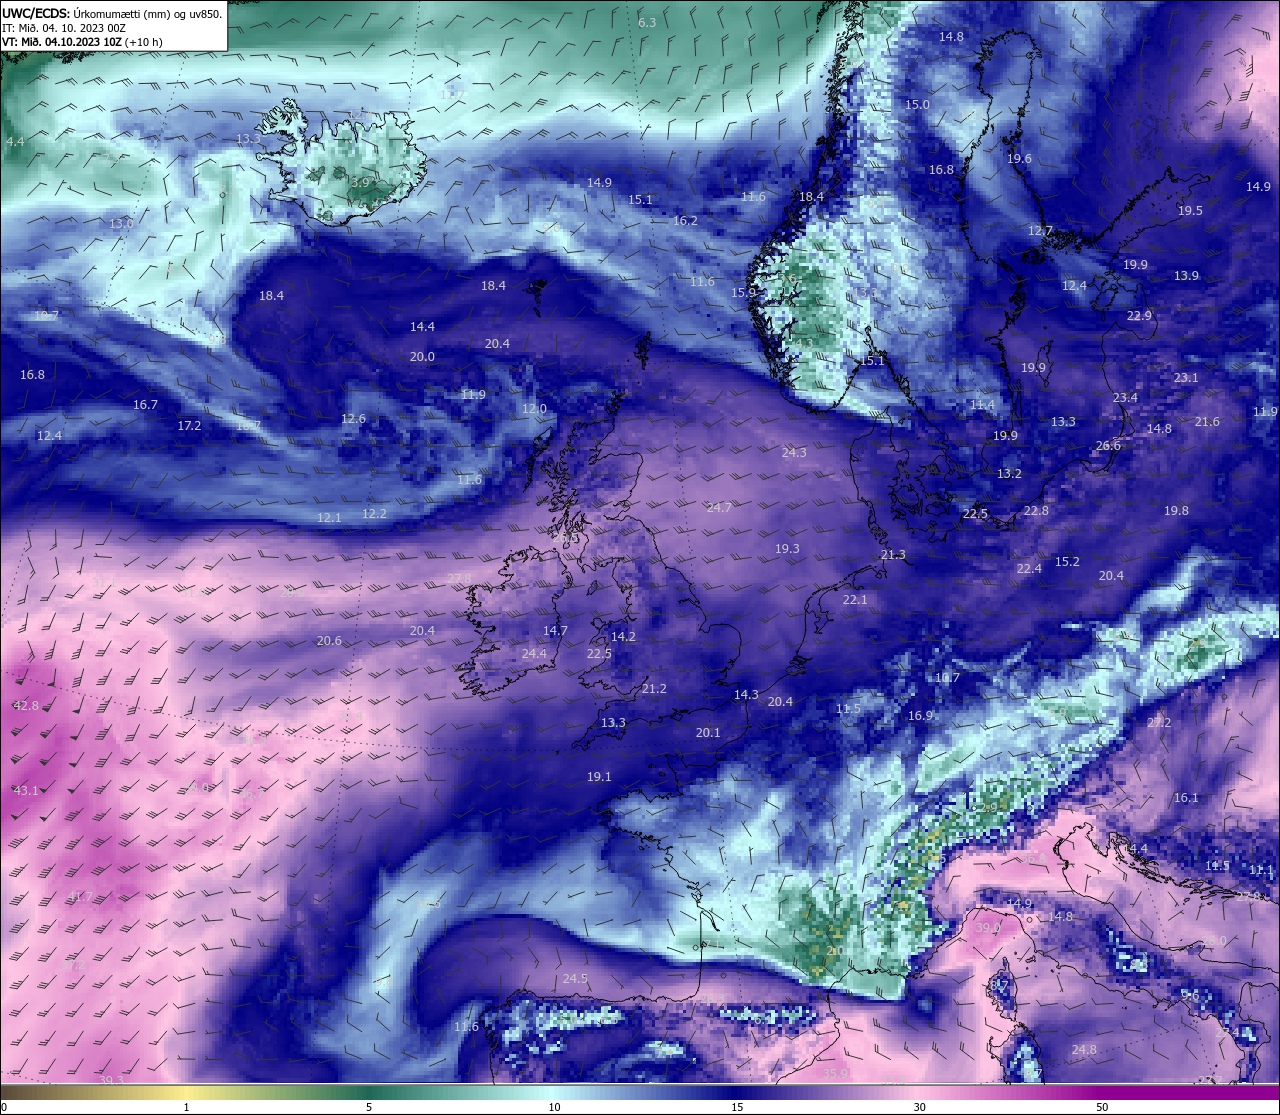
Task: Click the 39.3 value at bottom left
Action: coord(111,1079)
